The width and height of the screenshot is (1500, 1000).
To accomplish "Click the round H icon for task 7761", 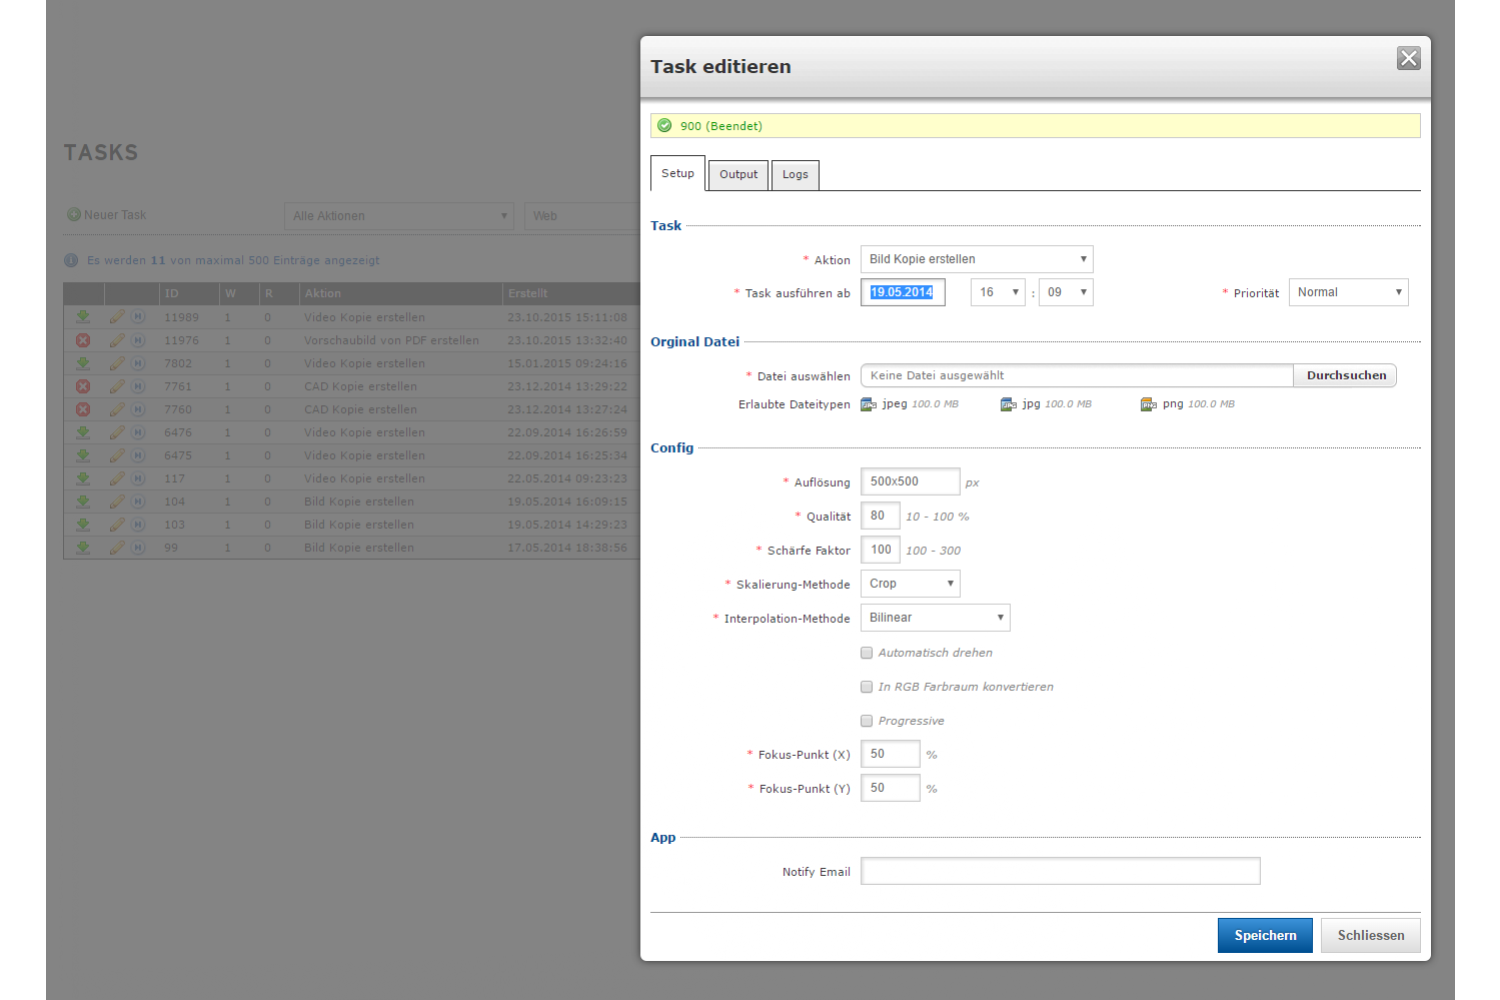I will click(139, 386).
